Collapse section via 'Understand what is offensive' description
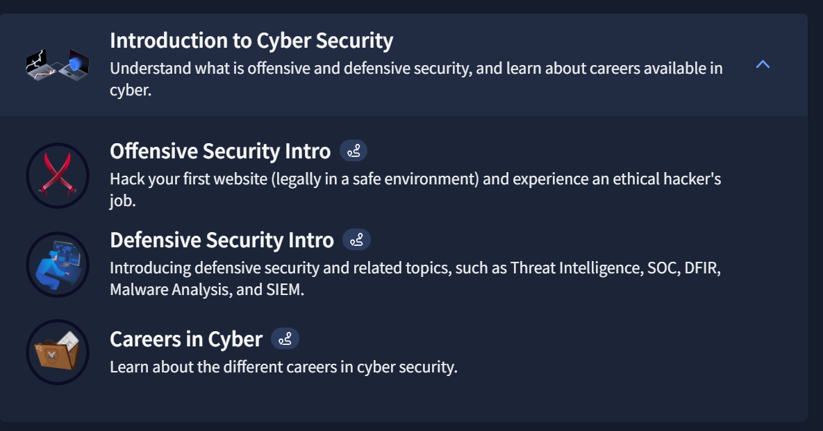The image size is (823, 431). pos(416,79)
